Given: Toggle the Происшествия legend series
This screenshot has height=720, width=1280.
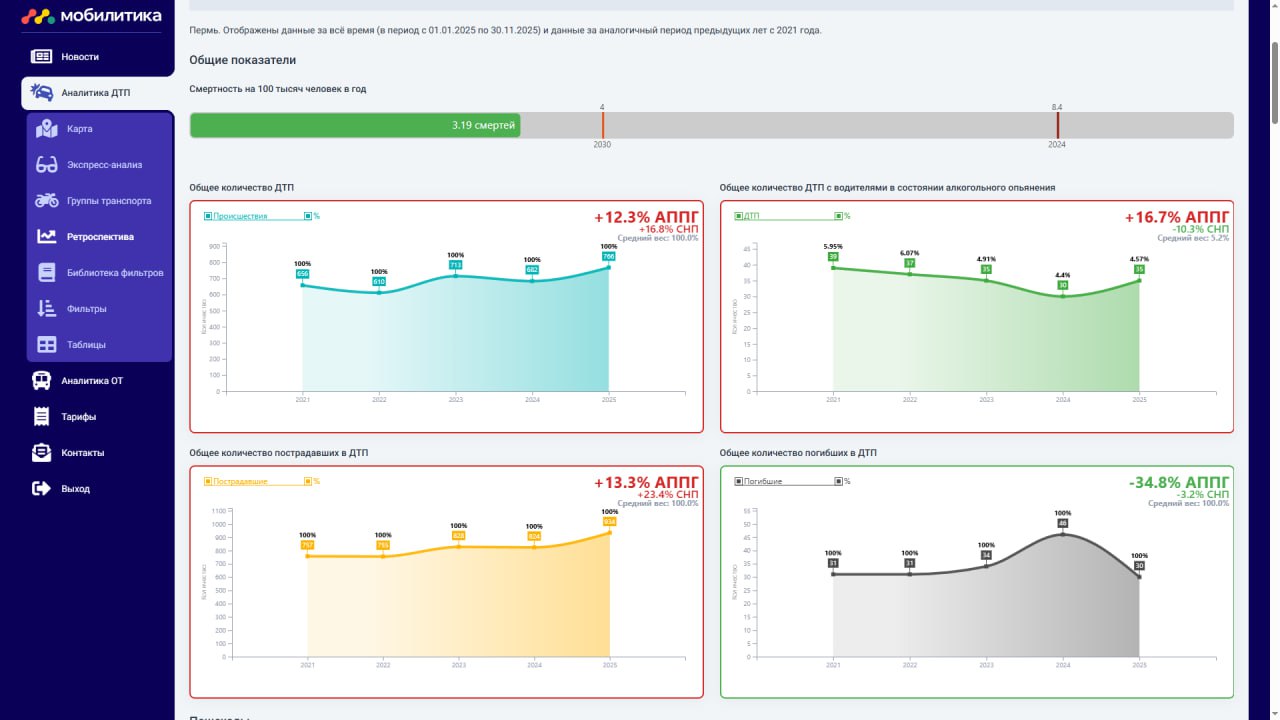Looking at the screenshot, I should tap(239, 216).
